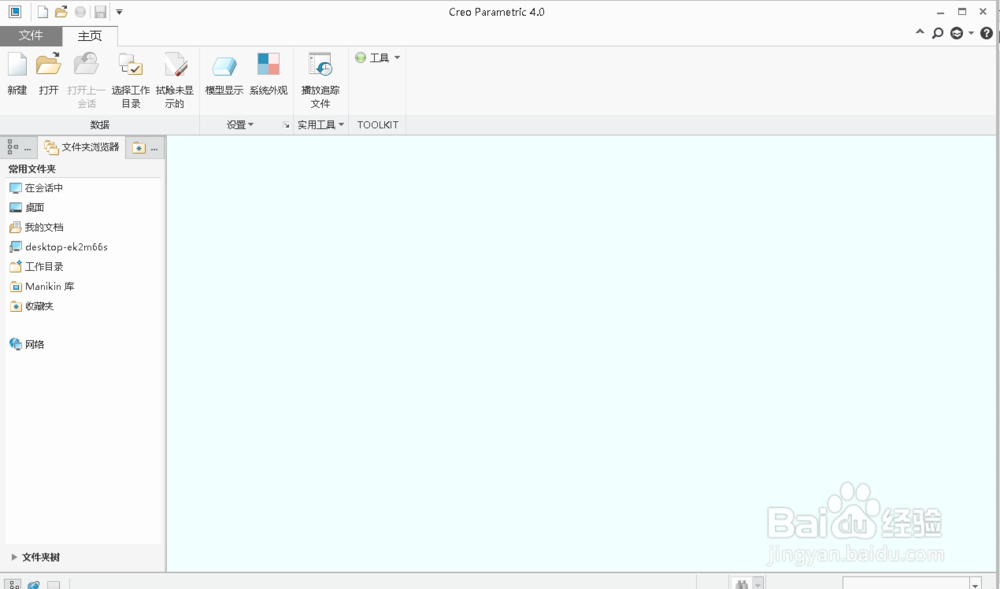Select the 网络 entry
The height and width of the screenshot is (589, 1000).
coord(27,345)
